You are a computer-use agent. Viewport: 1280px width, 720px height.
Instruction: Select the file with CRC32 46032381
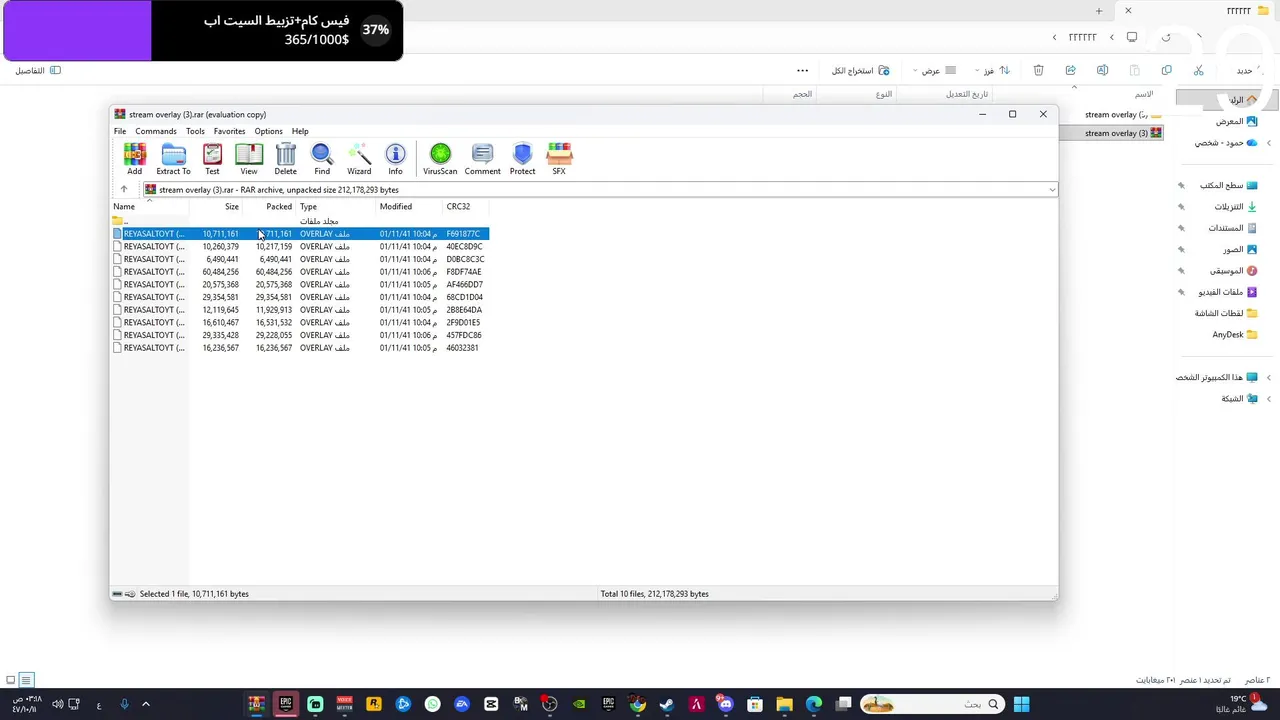coord(300,348)
